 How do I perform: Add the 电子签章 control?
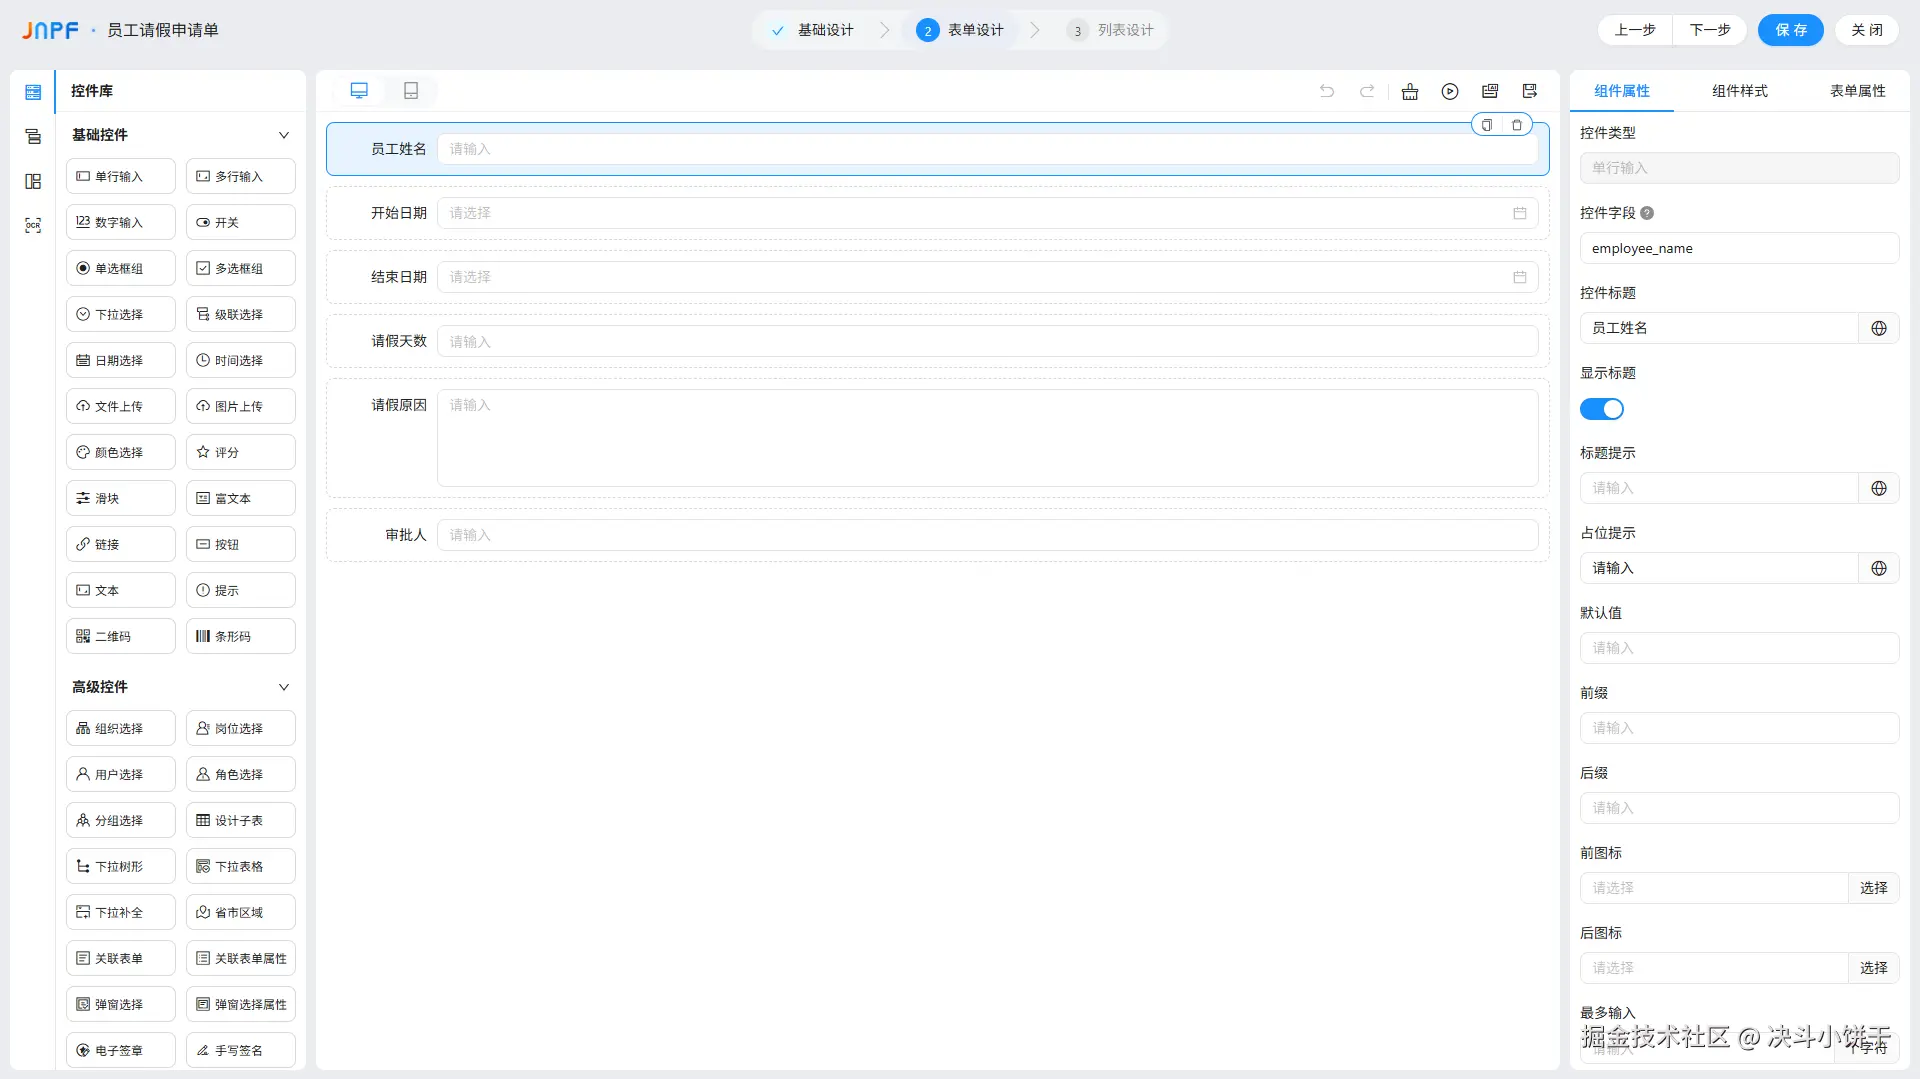(121, 1050)
